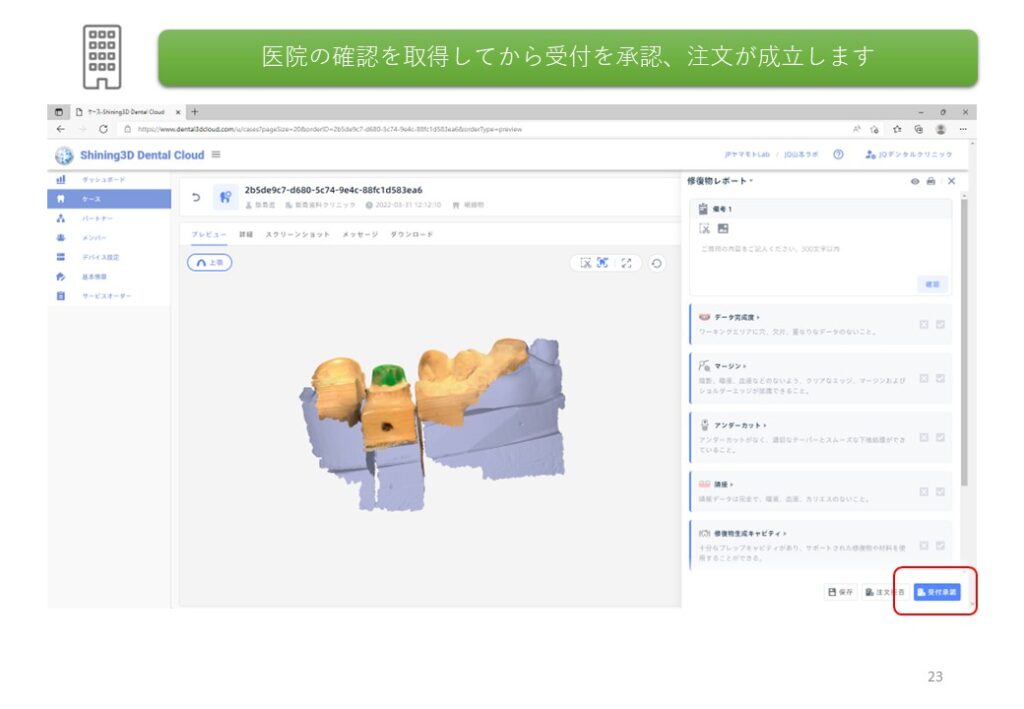Click the image icon in the remark box

[x=723, y=229]
